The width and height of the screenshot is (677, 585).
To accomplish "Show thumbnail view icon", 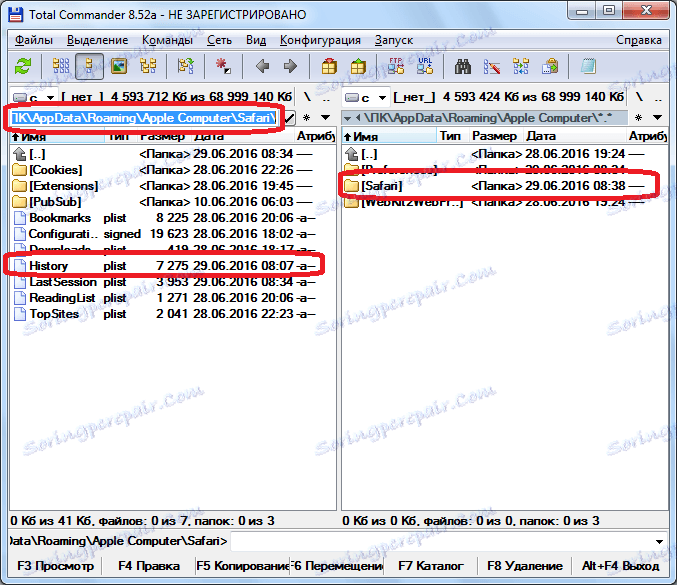I will tap(119, 66).
